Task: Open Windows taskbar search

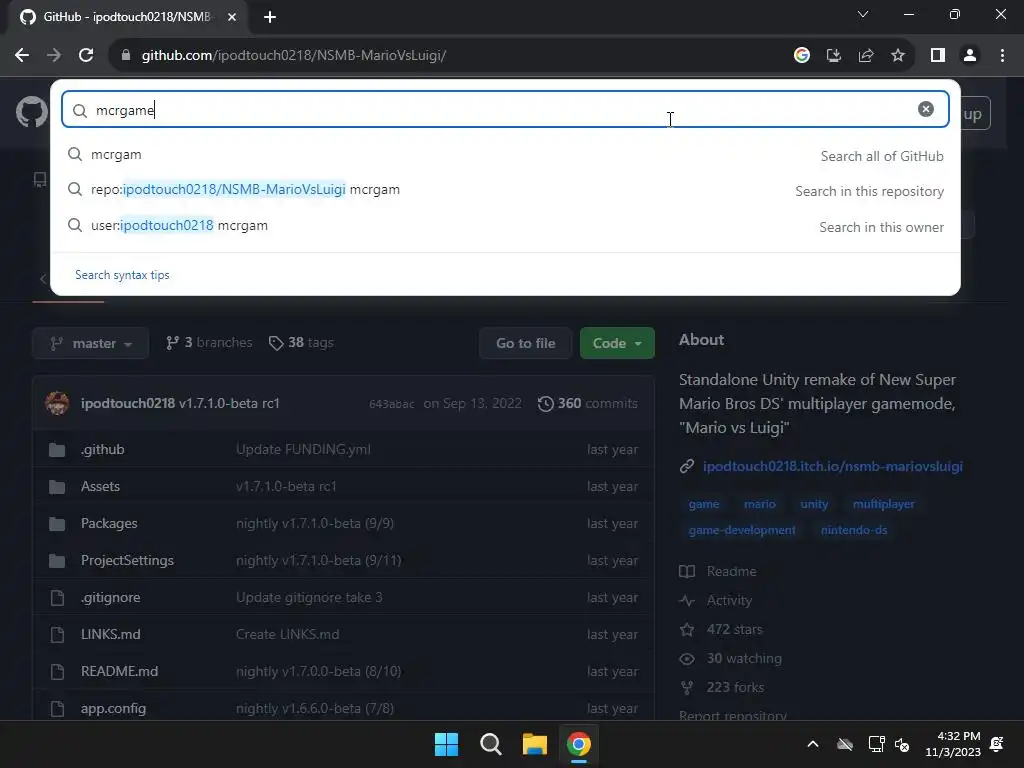Action: (x=490, y=744)
